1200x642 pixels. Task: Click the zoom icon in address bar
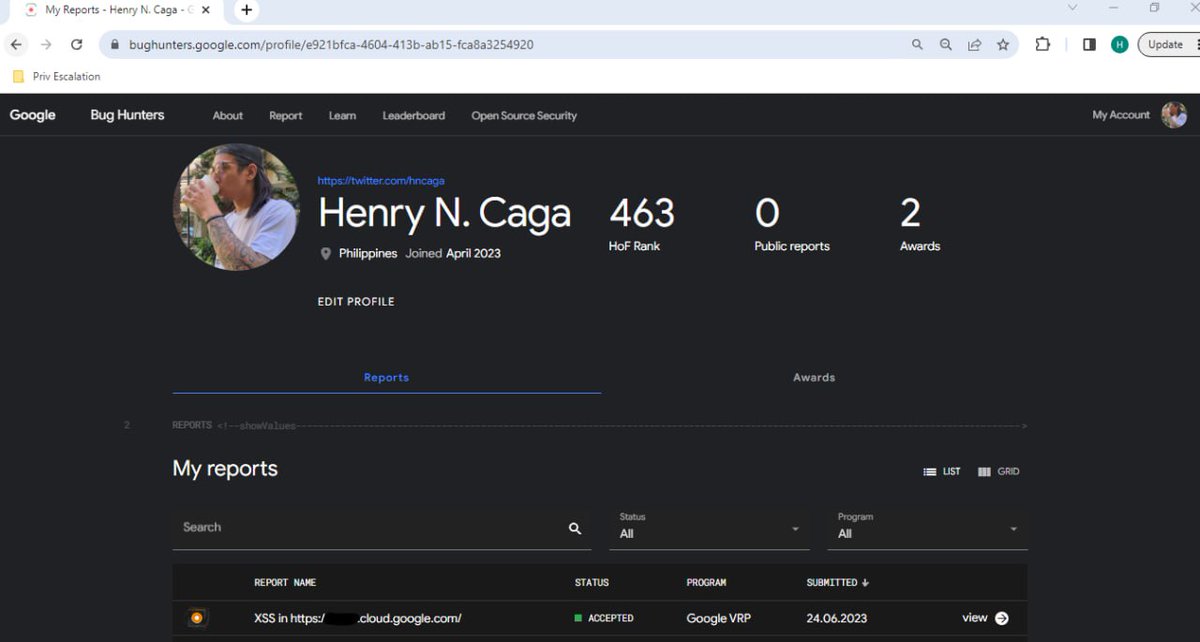pos(945,45)
